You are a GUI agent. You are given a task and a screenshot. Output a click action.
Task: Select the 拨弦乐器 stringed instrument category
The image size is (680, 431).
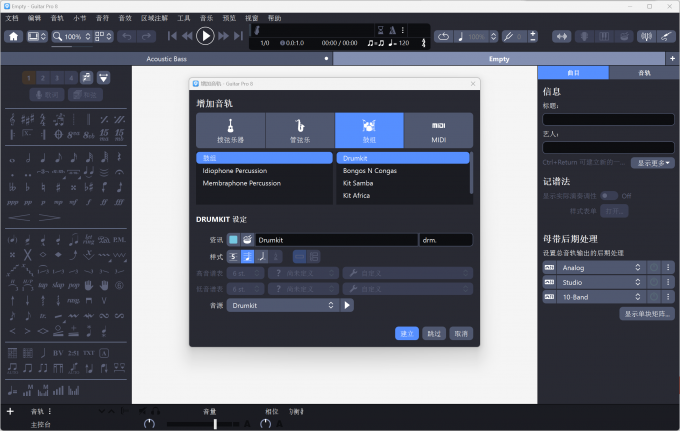pos(231,130)
